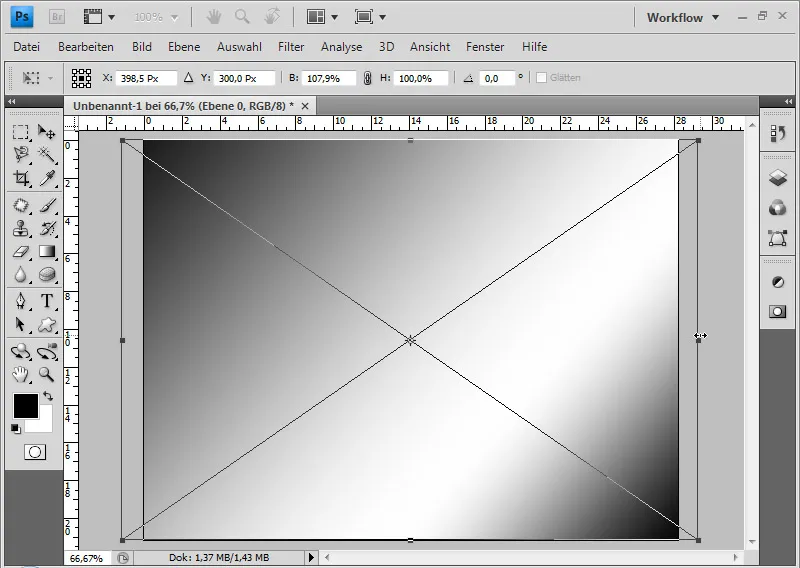This screenshot has width=800, height=568.
Task: Click the rotation angle field 0,0
Action: [x=496, y=78]
